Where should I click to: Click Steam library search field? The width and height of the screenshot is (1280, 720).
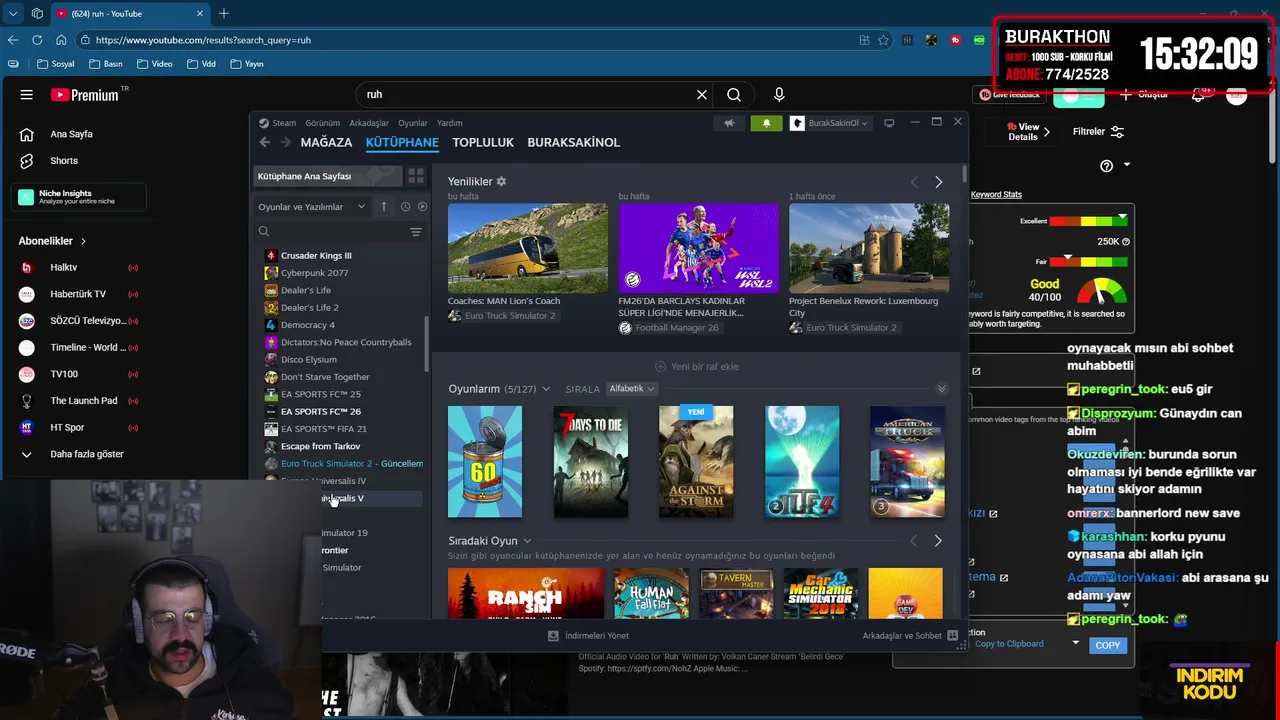[x=330, y=232]
